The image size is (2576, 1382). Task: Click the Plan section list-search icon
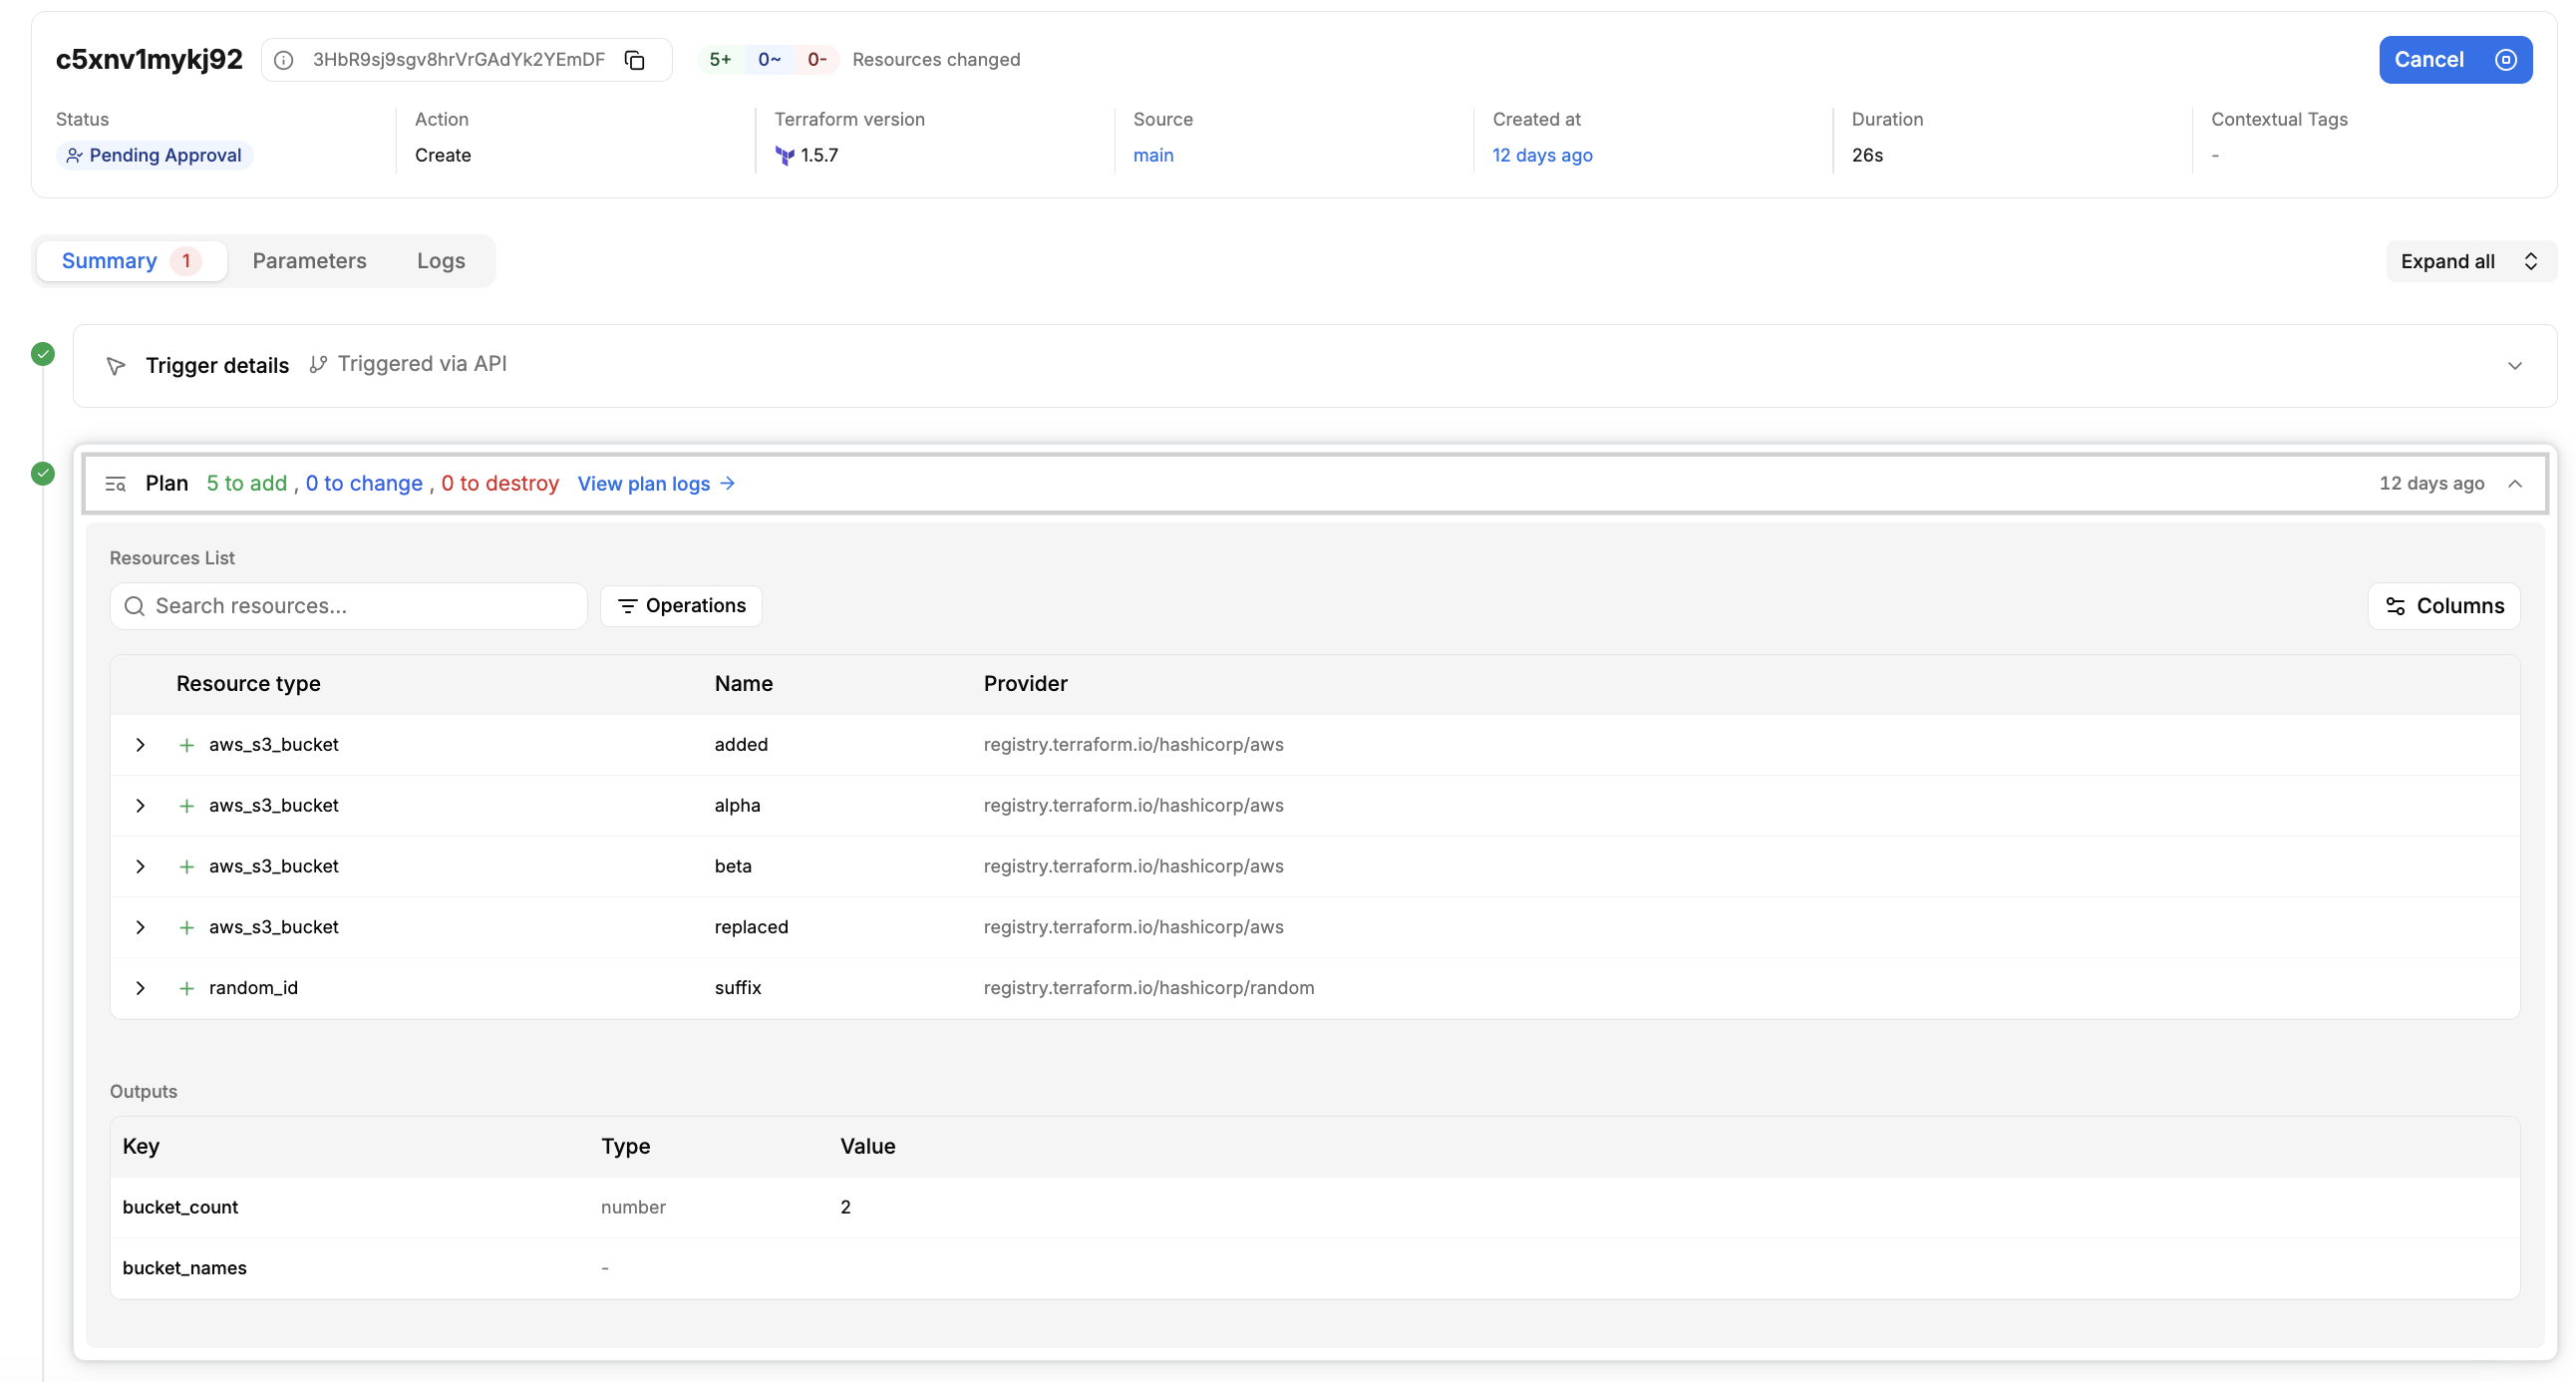click(x=116, y=484)
